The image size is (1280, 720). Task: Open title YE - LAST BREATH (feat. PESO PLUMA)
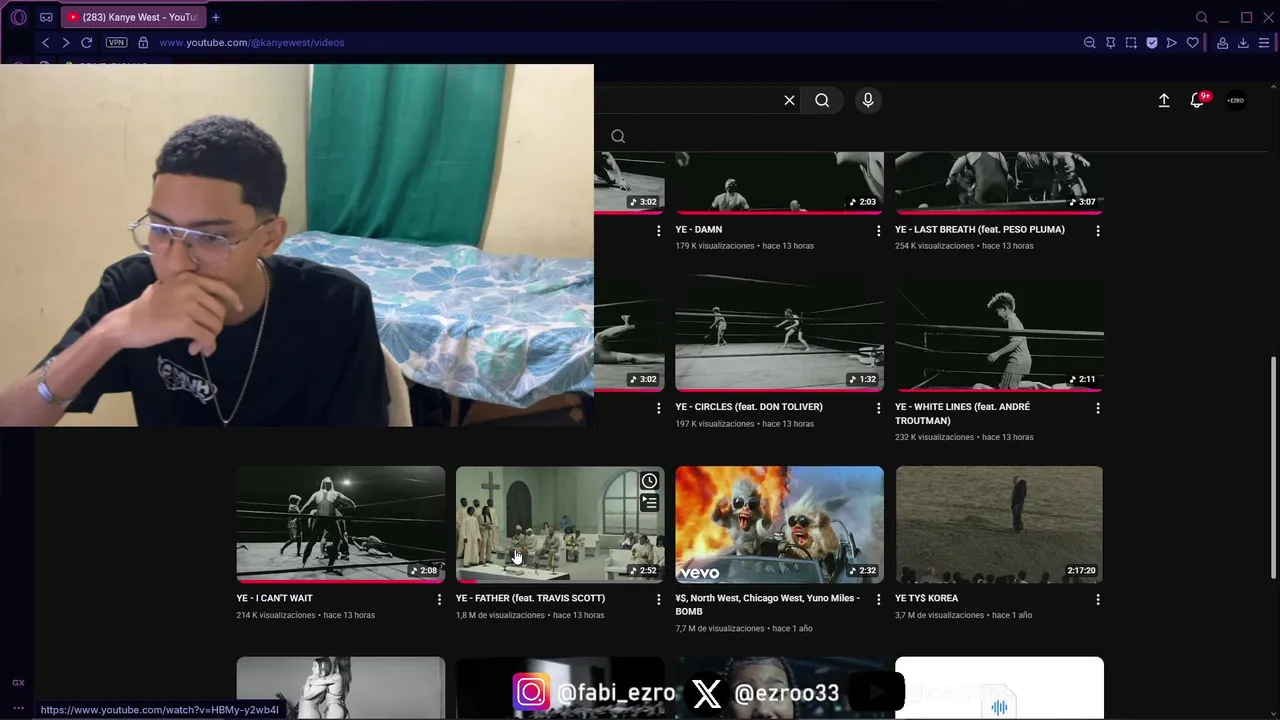click(980, 229)
